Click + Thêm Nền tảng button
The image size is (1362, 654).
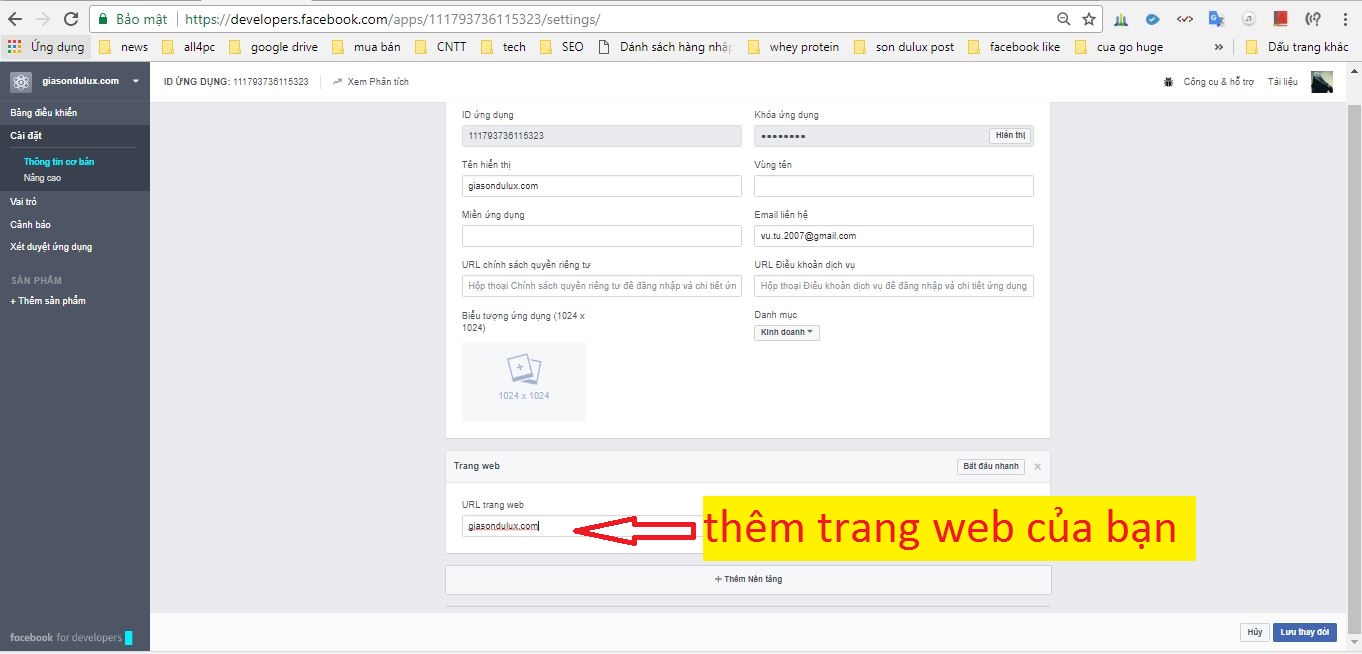tap(748, 580)
